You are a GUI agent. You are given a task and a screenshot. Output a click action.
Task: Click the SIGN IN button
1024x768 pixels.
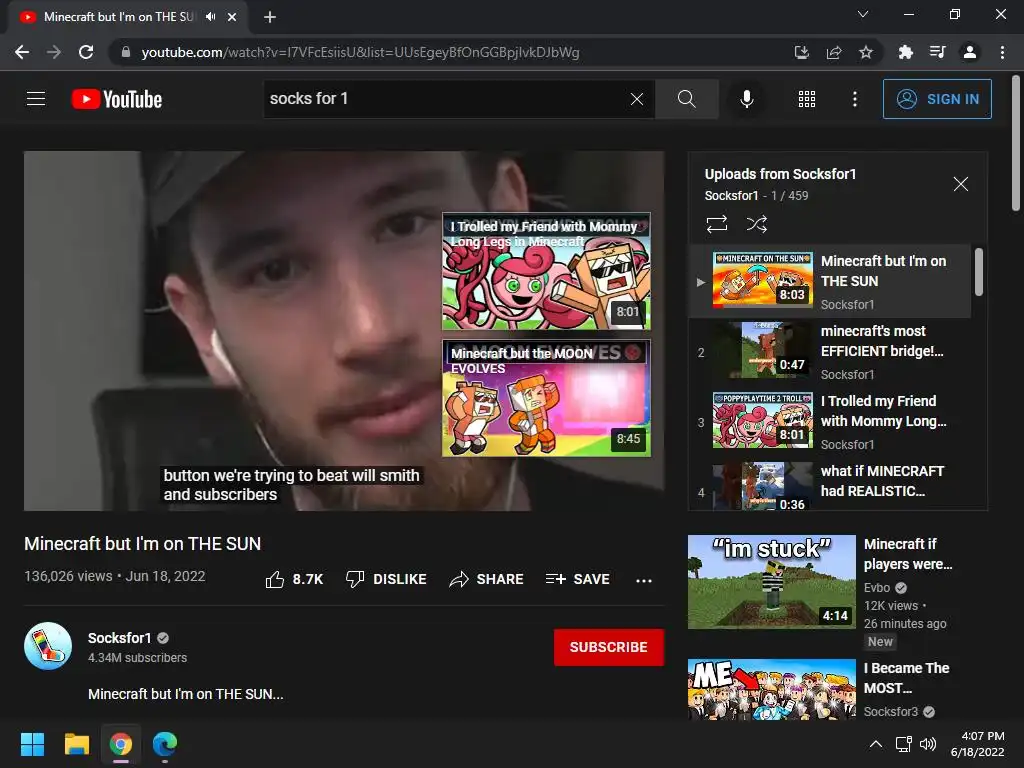937,99
